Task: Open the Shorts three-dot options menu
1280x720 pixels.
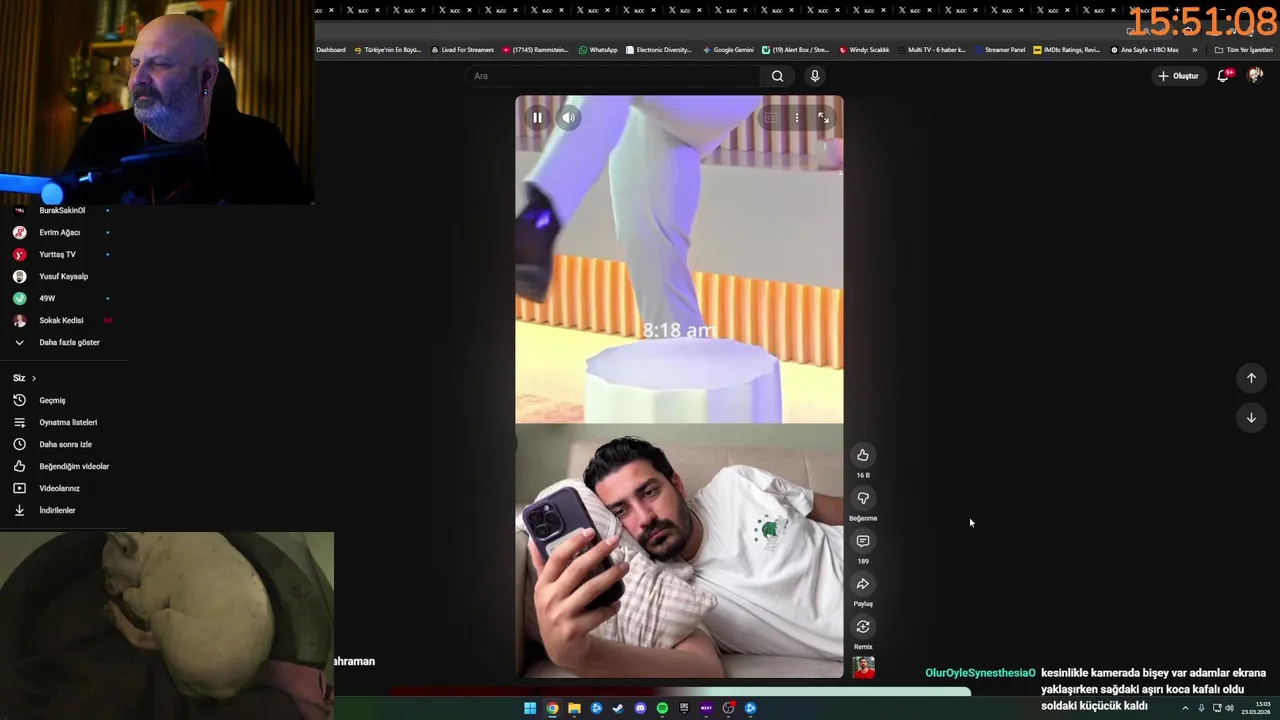Action: point(797,118)
